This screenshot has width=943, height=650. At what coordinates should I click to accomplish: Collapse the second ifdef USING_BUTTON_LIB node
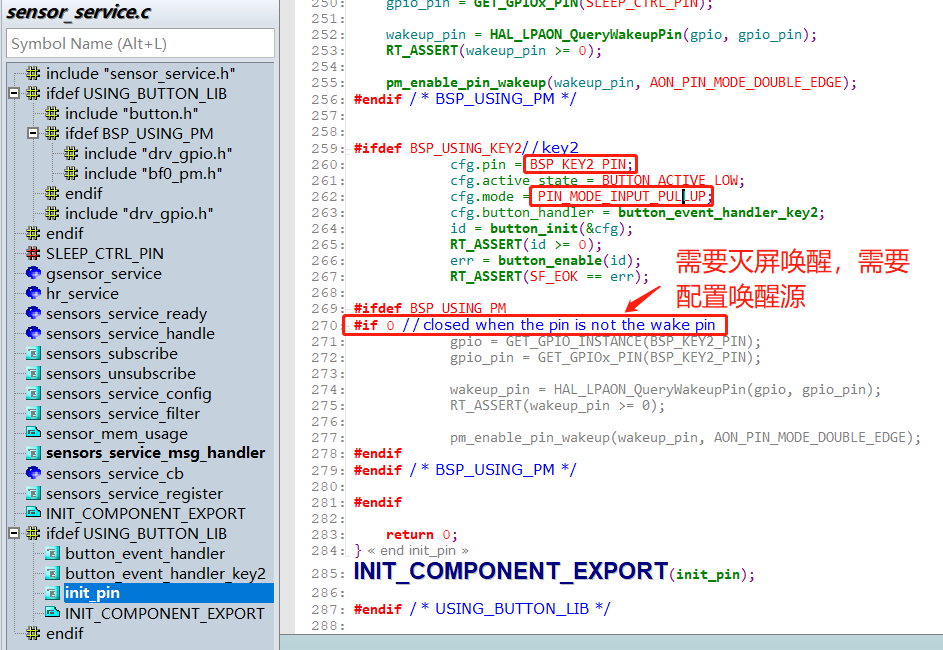(x=14, y=533)
